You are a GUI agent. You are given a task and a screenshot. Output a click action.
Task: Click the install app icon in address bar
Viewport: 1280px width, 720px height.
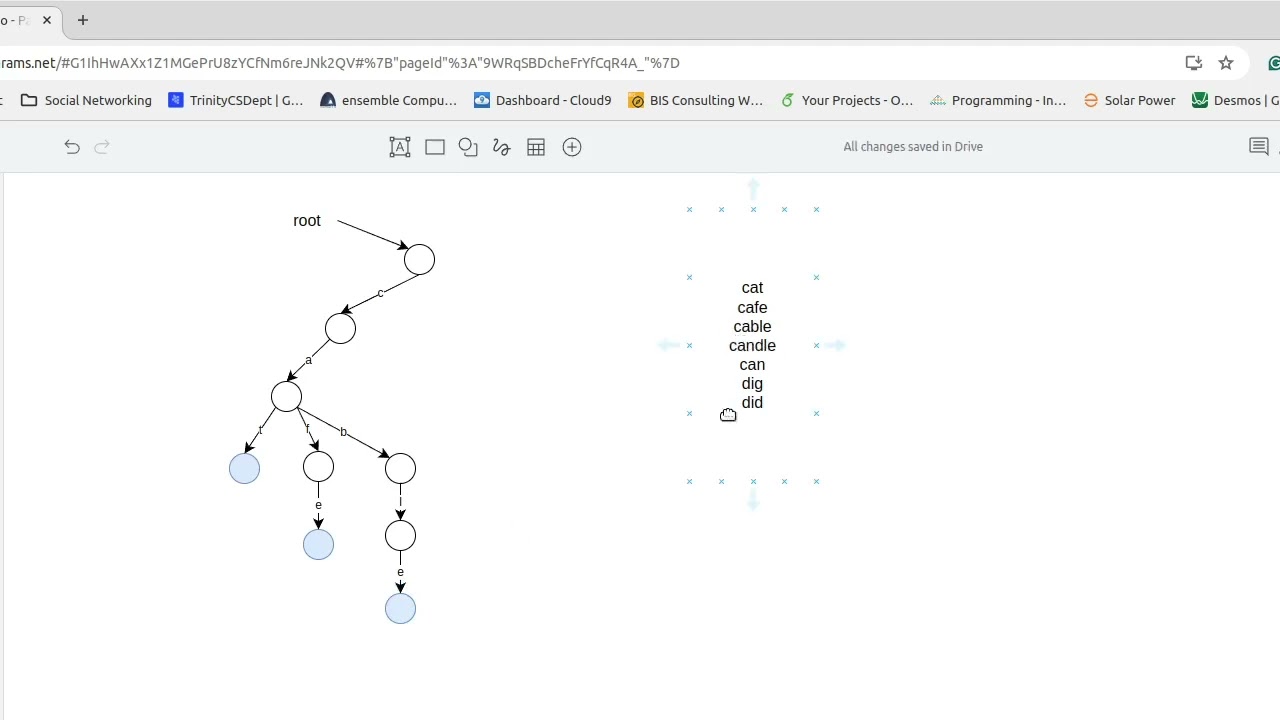(x=1194, y=63)
